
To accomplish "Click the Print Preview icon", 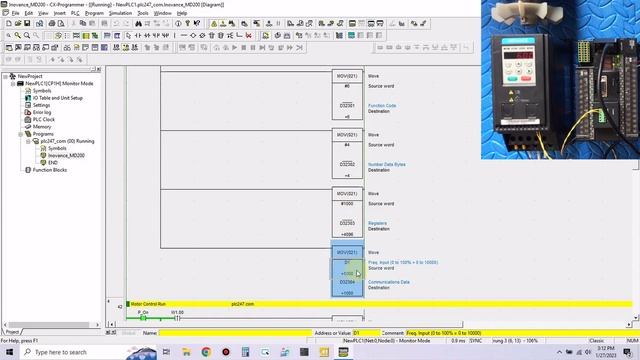I will (x=61, y=24).
